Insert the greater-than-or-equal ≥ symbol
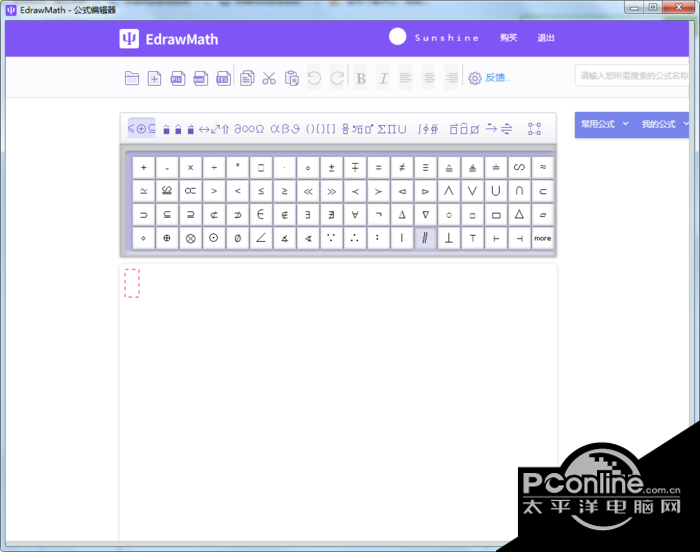This screenshot has width=700, height=552. pyautogui.click(x=284, y=191)
